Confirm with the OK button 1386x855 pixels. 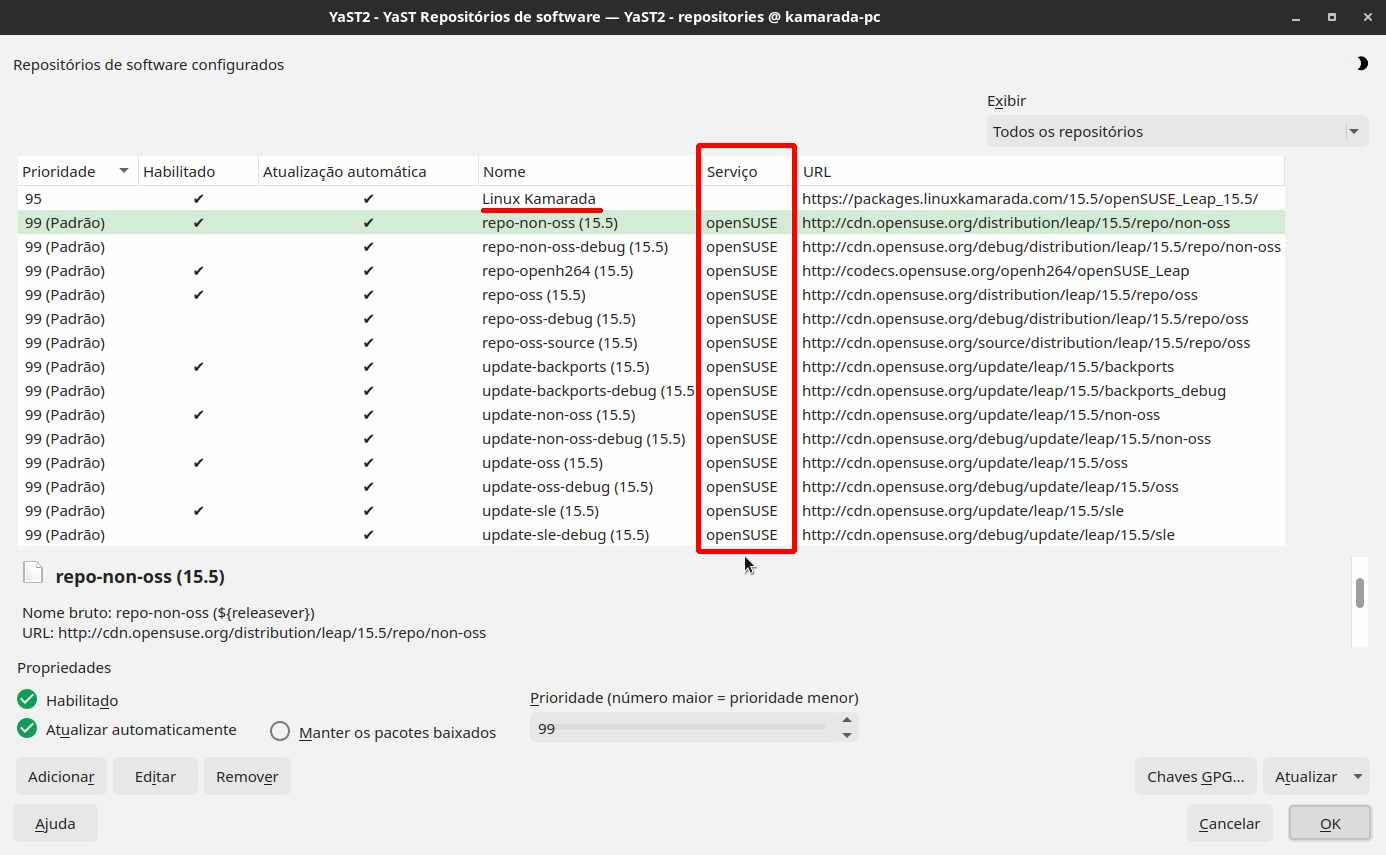(1330, 824)
